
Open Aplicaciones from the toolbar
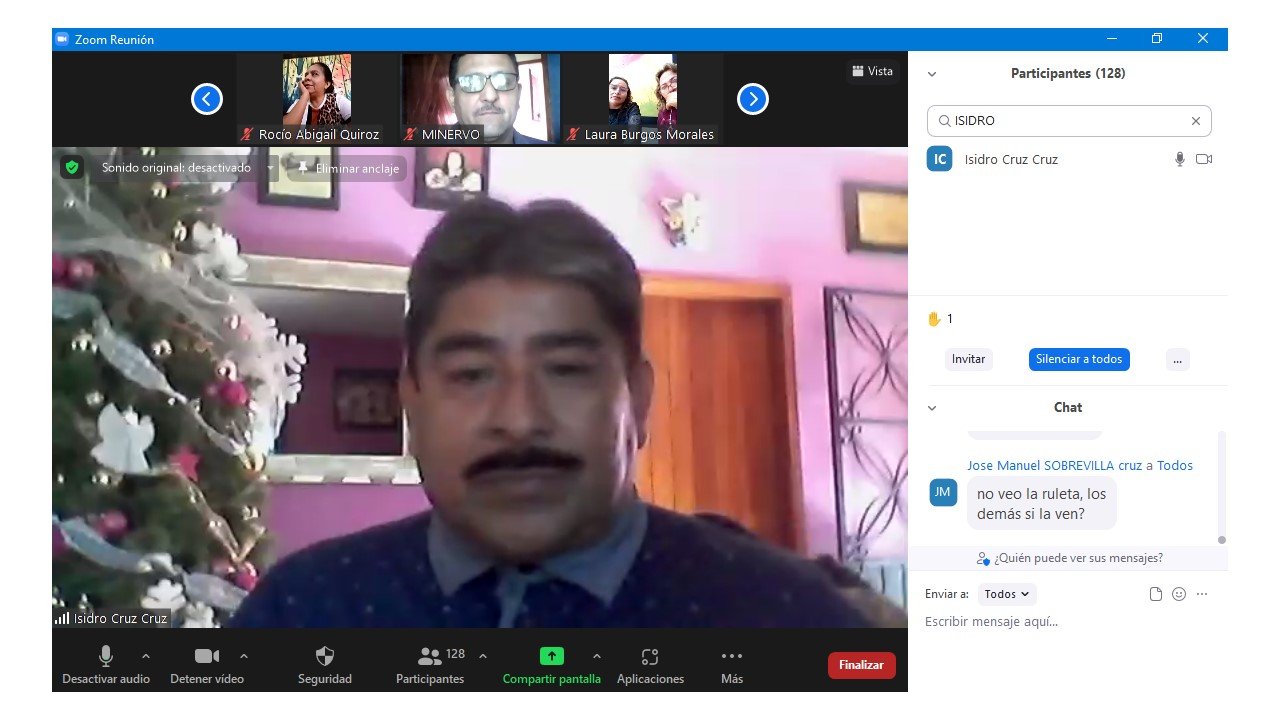pos(650,657)
